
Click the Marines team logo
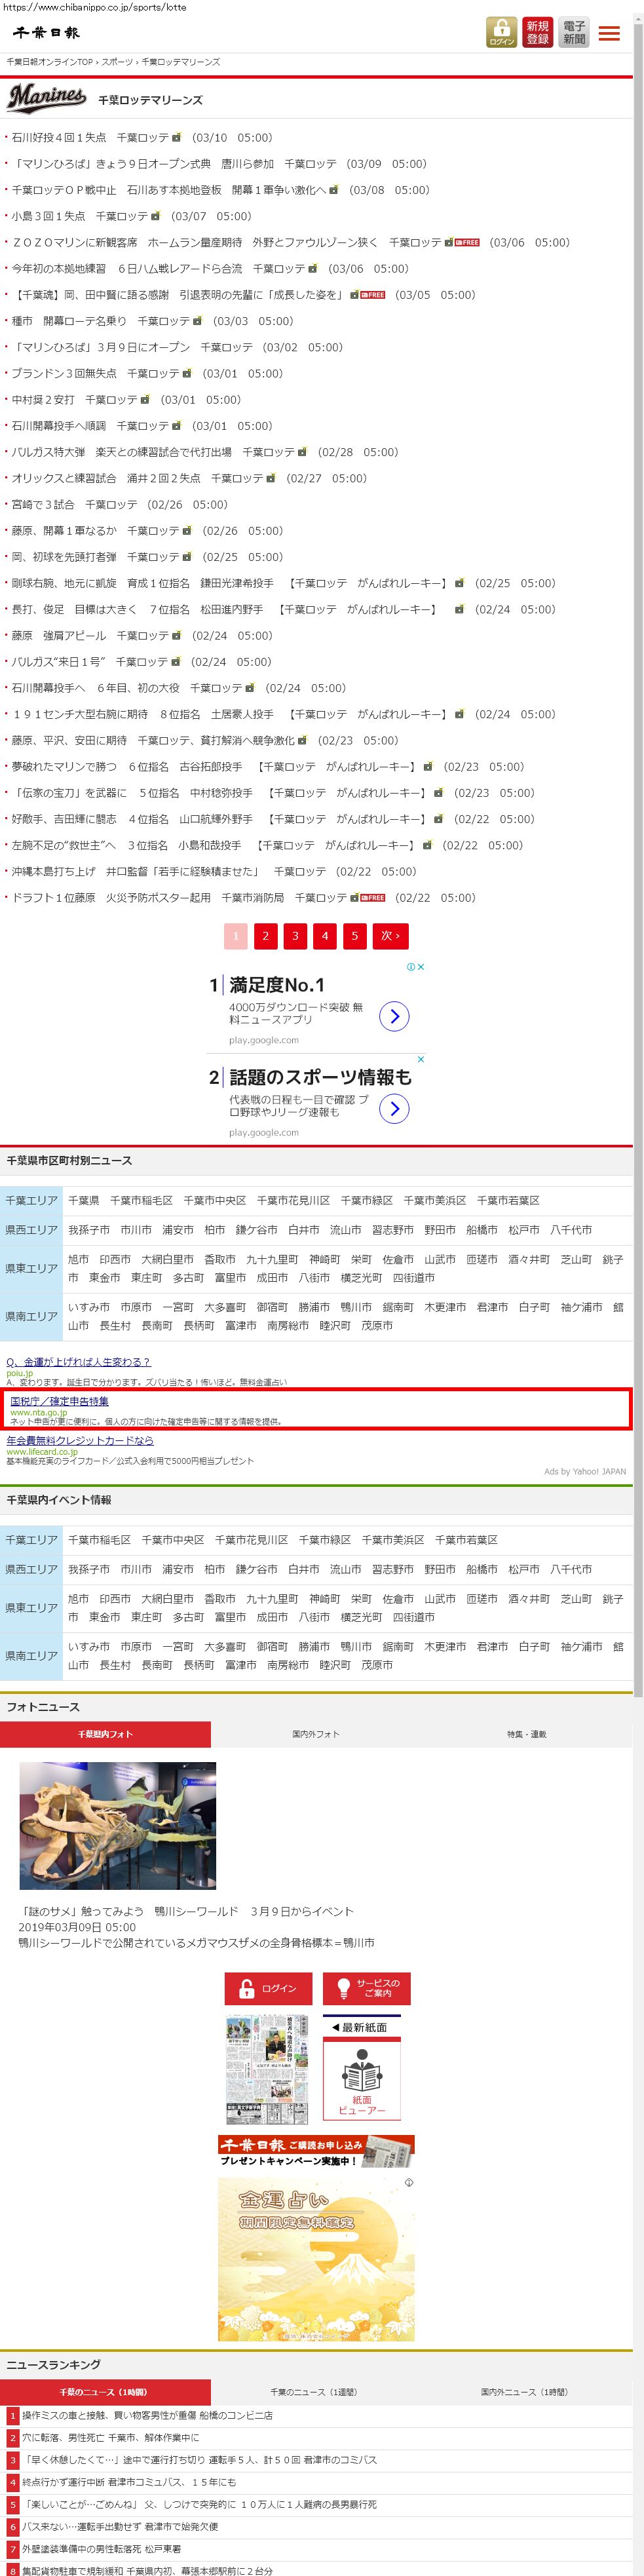47,98
